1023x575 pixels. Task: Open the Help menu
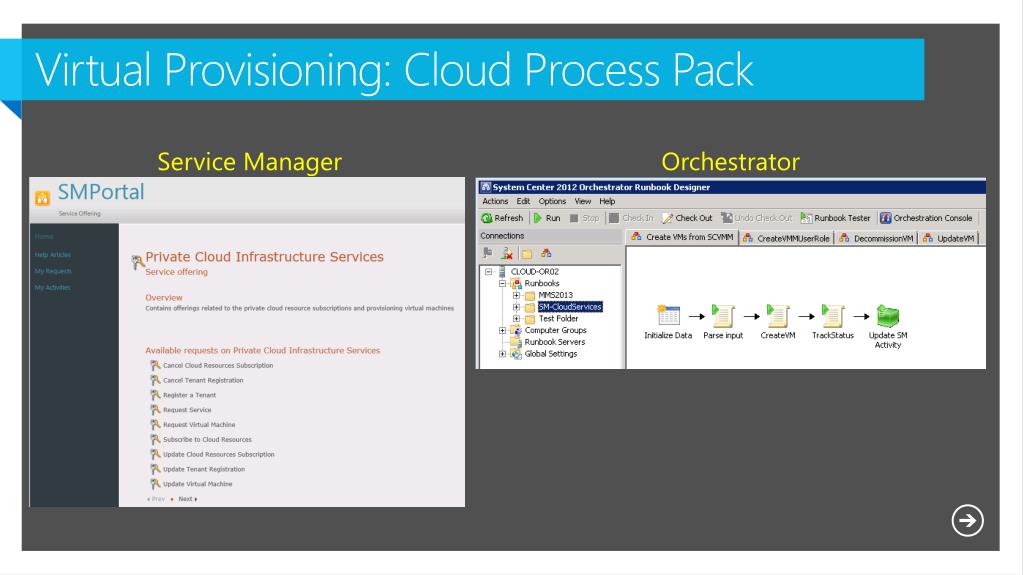point(607,201)
